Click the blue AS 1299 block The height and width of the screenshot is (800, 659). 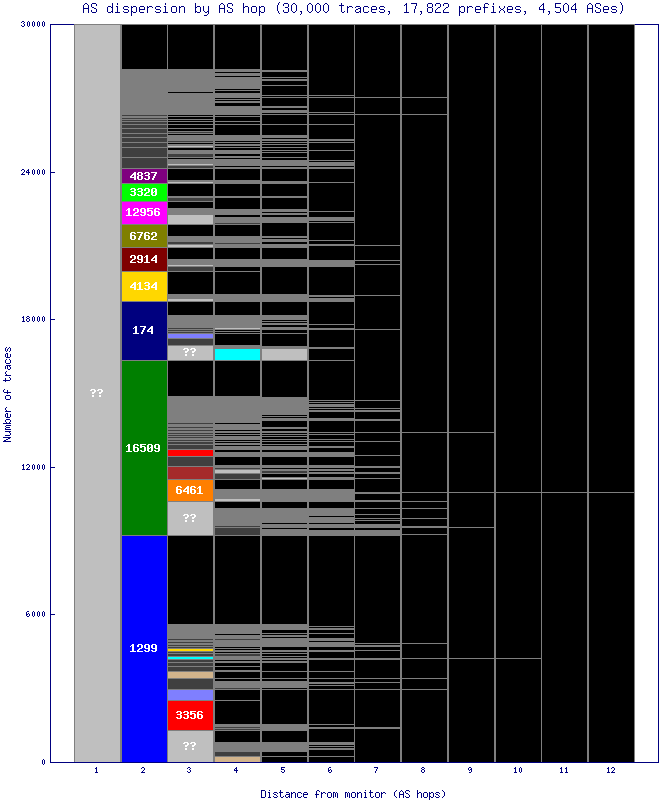144,648
